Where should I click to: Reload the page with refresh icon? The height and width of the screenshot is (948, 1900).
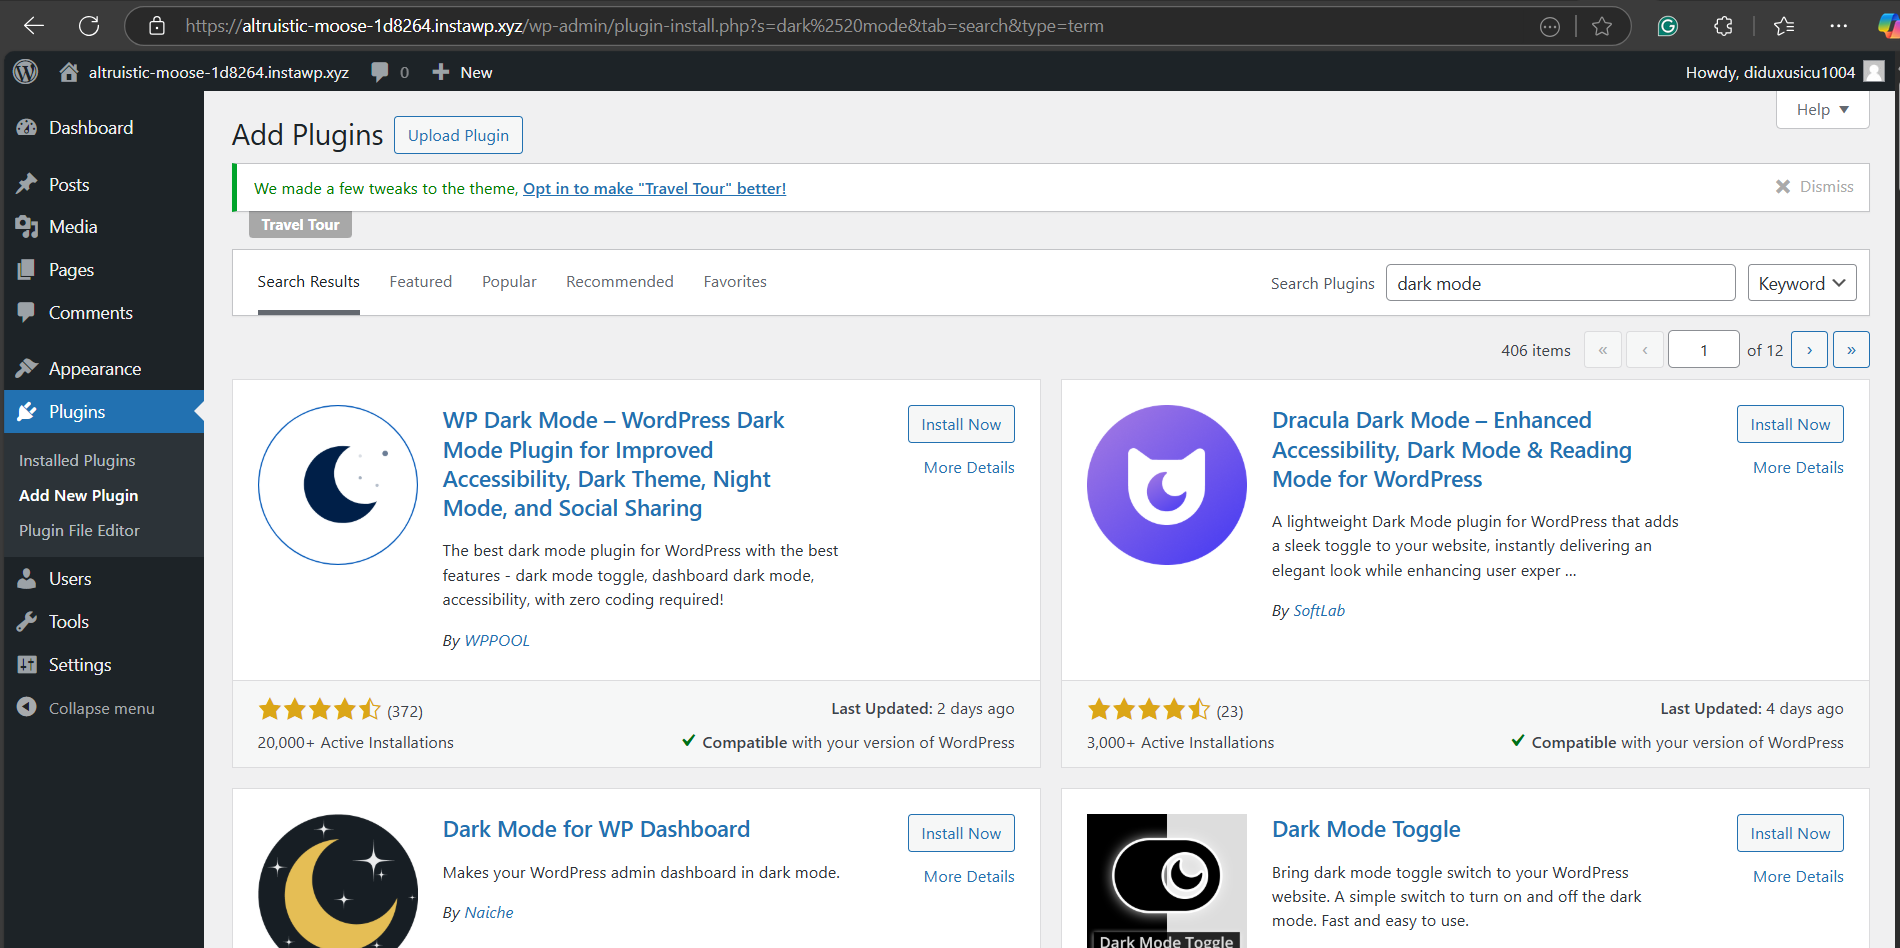click(89, 26)
